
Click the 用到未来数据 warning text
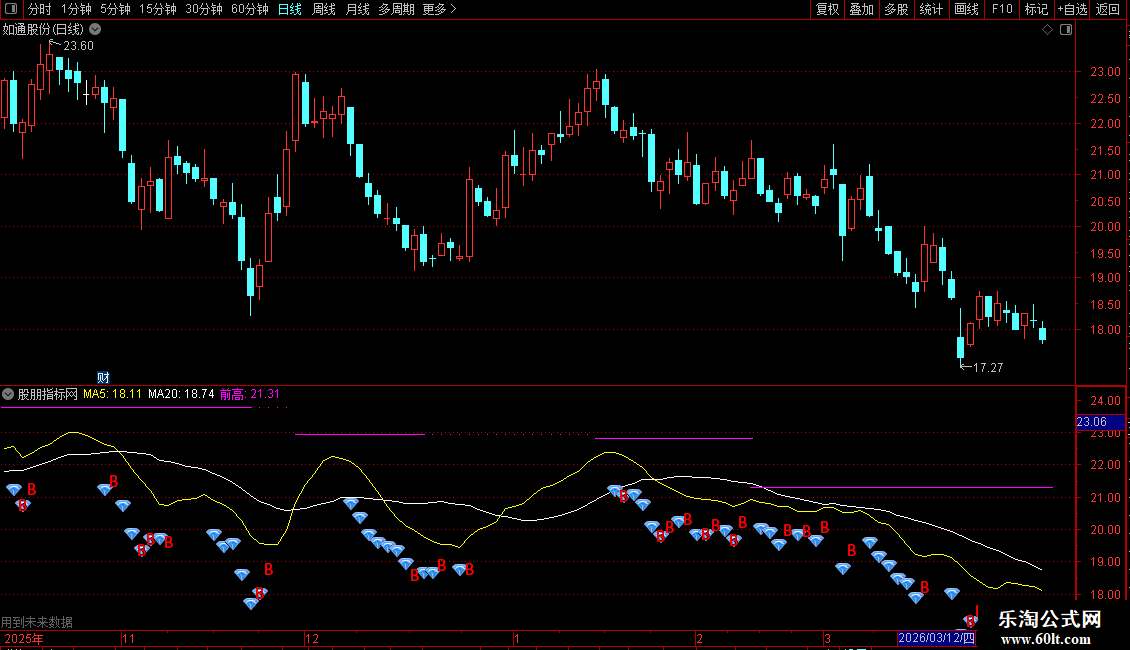37,622
